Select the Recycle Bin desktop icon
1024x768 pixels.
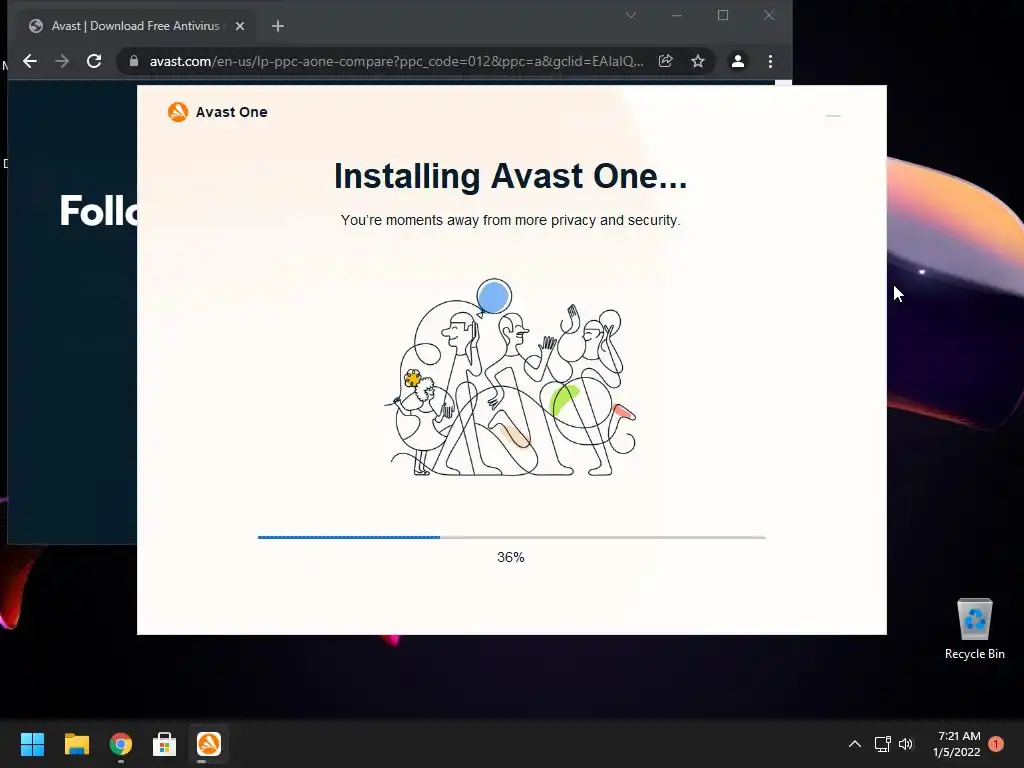click(x=974, y=629)
